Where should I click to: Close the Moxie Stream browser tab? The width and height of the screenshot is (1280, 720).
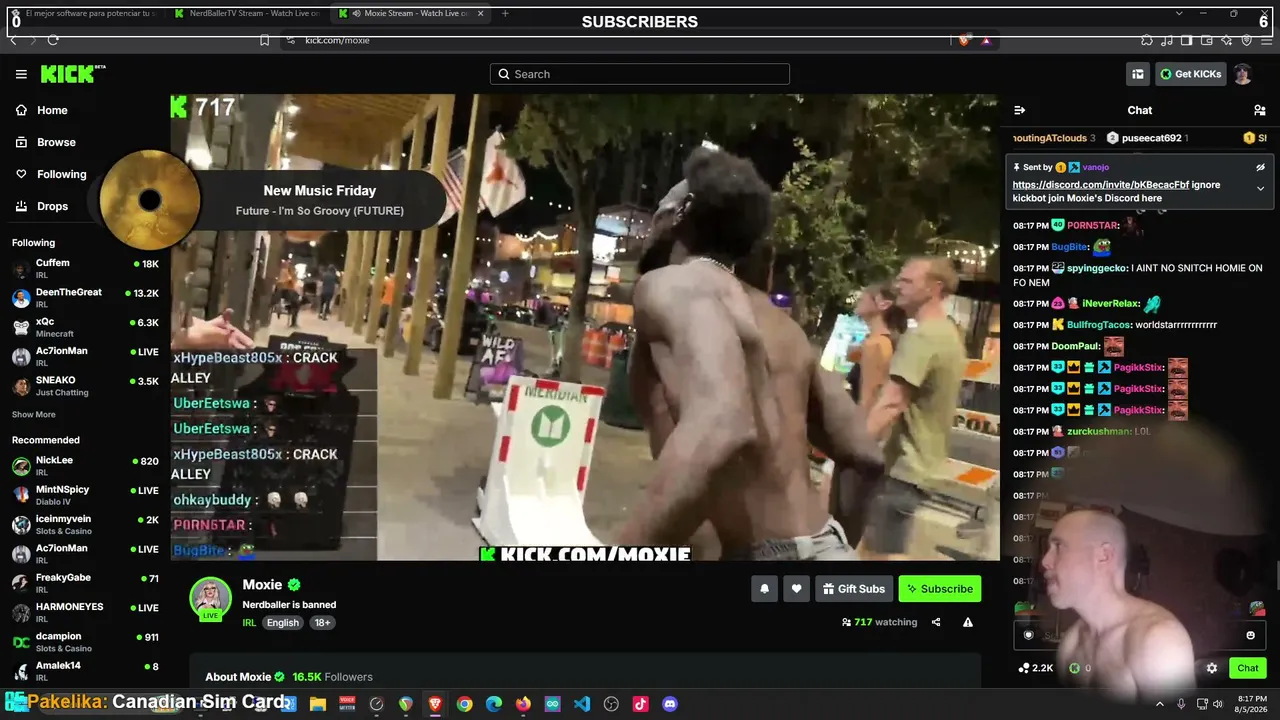coord(481,13)
